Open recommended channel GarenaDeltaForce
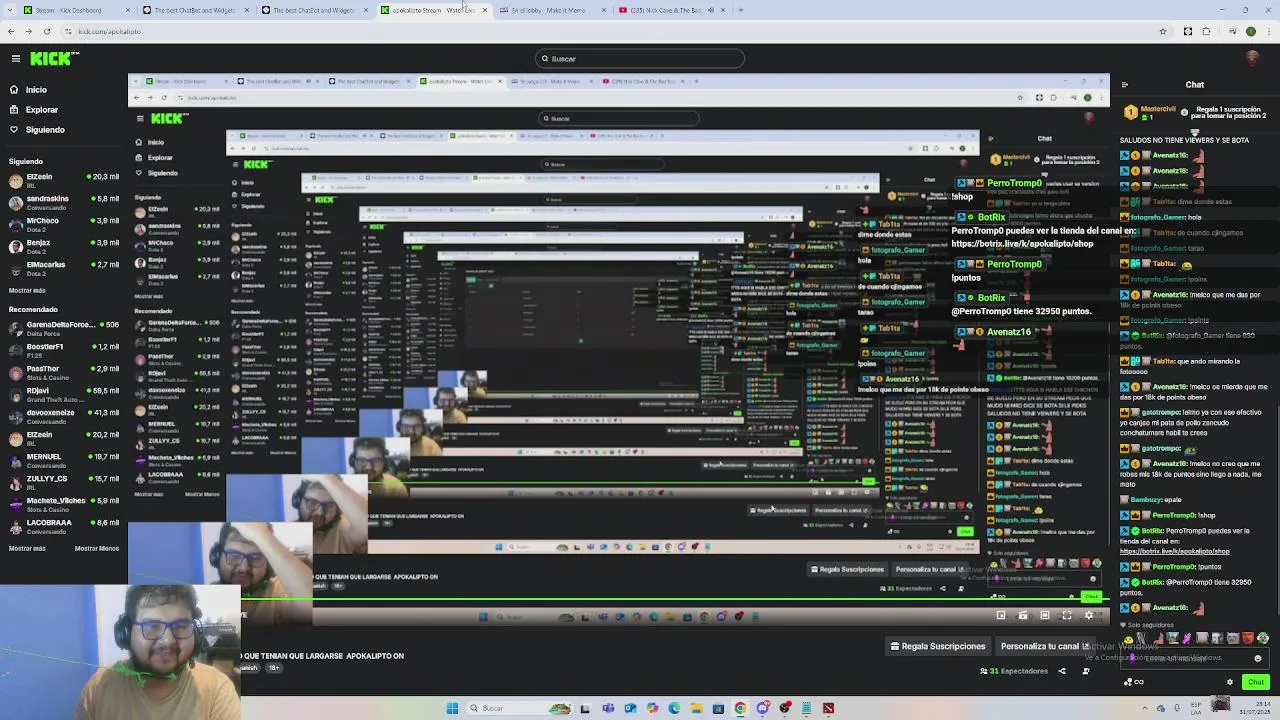1280x720 pixels. [x=63, y=328]
